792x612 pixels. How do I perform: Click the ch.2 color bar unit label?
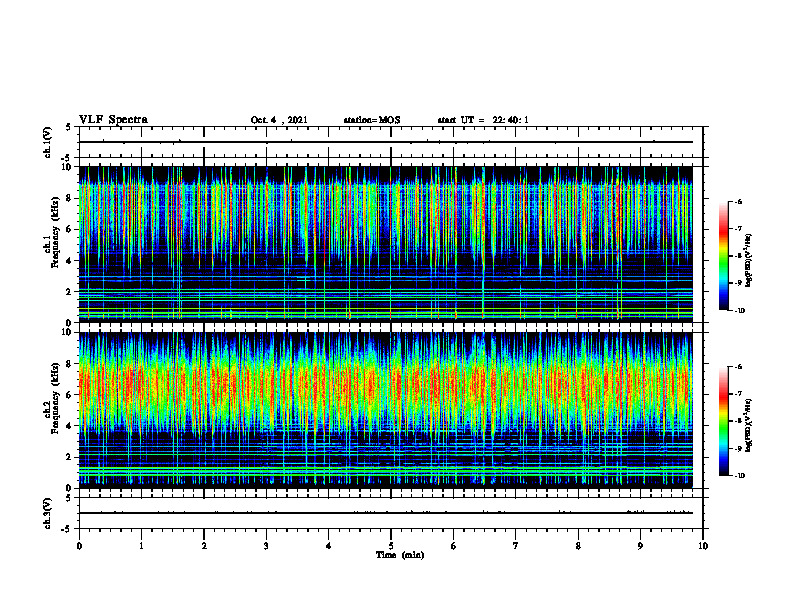click(x=749, y=425)
